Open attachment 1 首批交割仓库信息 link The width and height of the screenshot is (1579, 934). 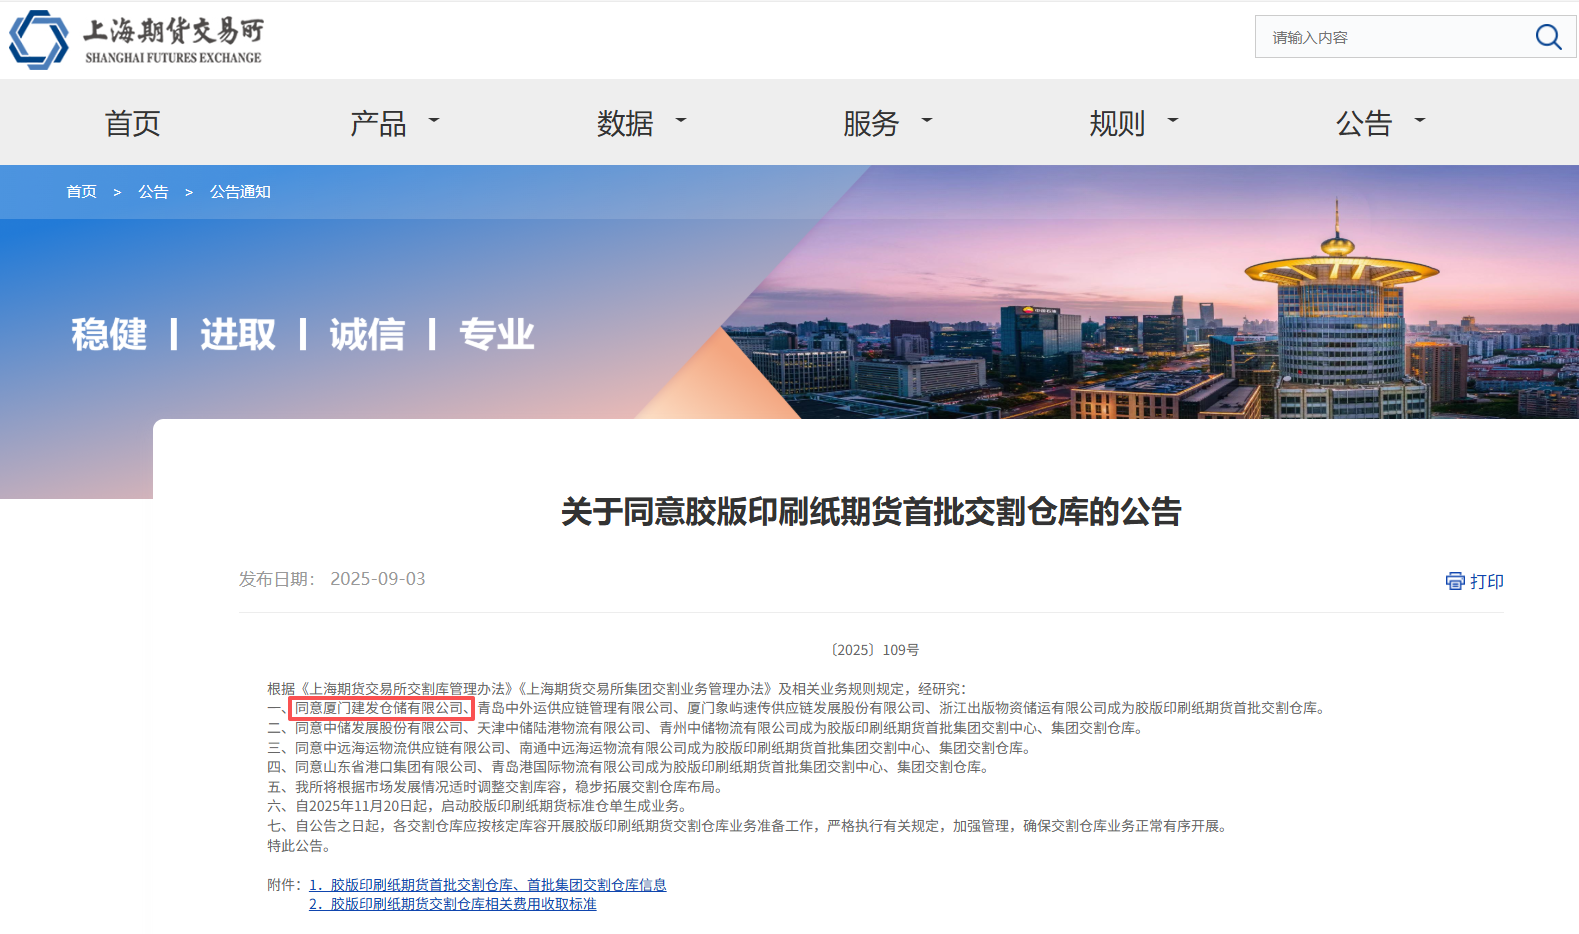click(488, 885)
